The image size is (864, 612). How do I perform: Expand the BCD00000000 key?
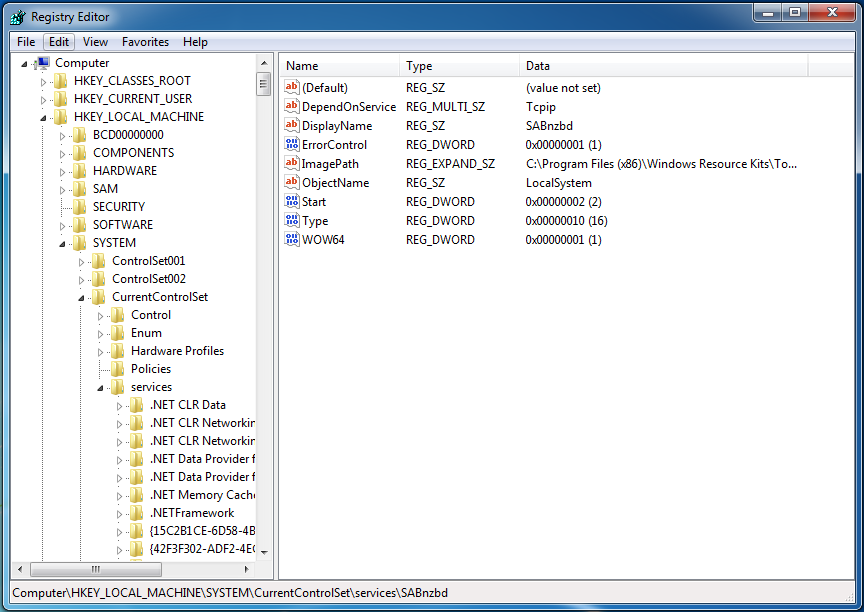62,136
